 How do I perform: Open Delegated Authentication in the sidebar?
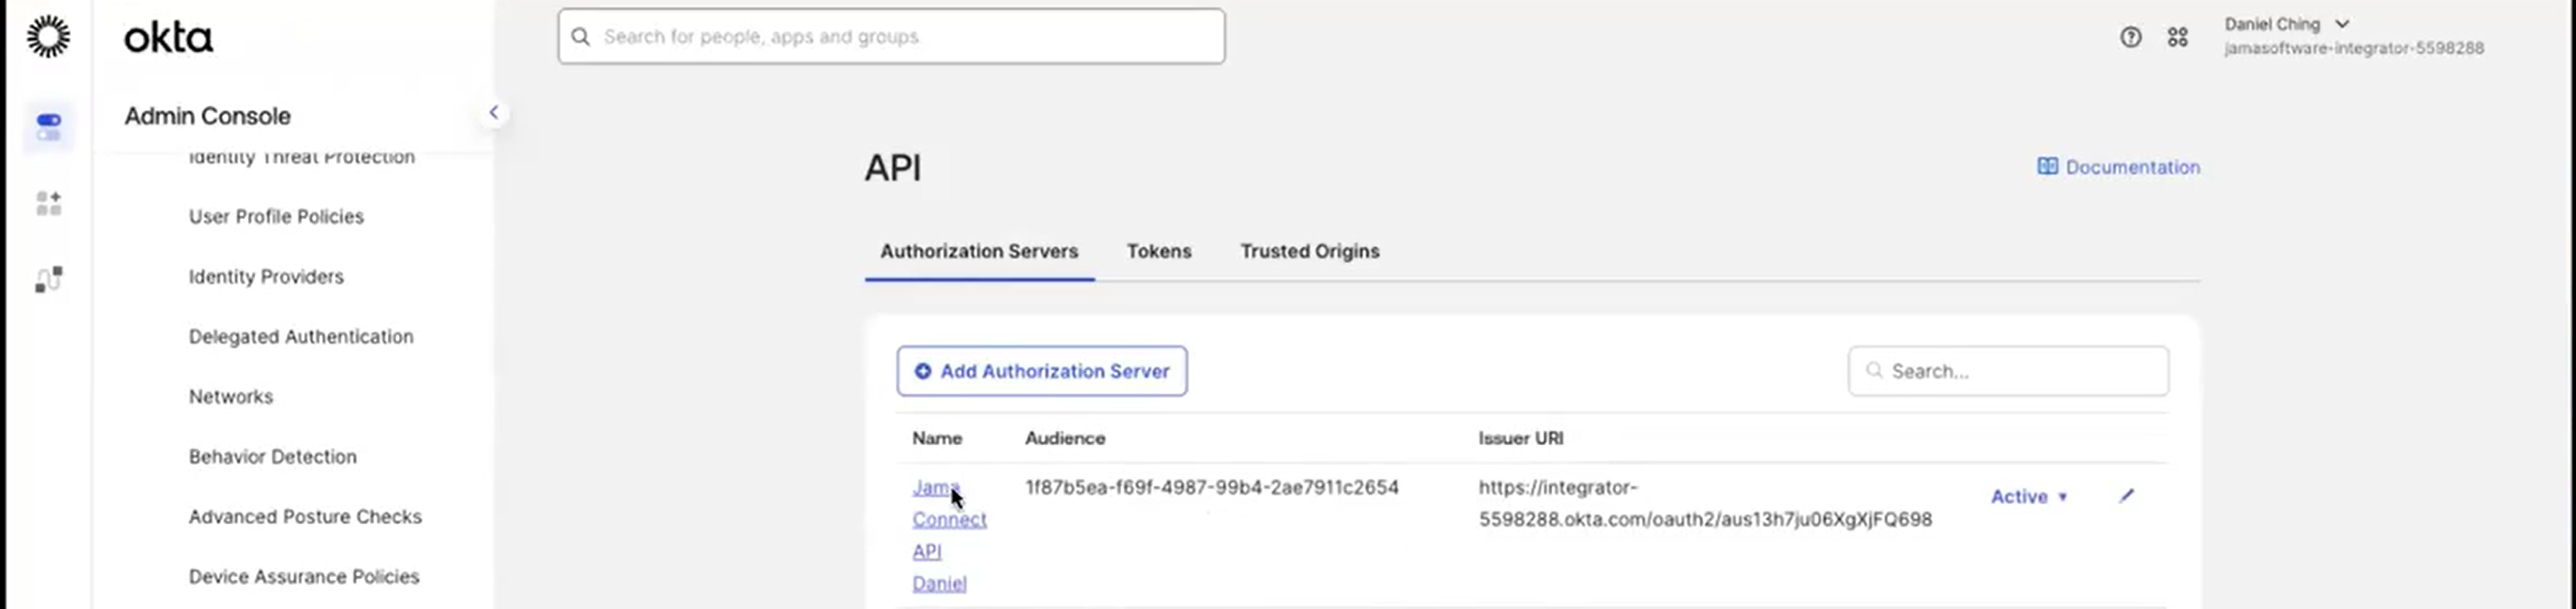tap(301, 337)
